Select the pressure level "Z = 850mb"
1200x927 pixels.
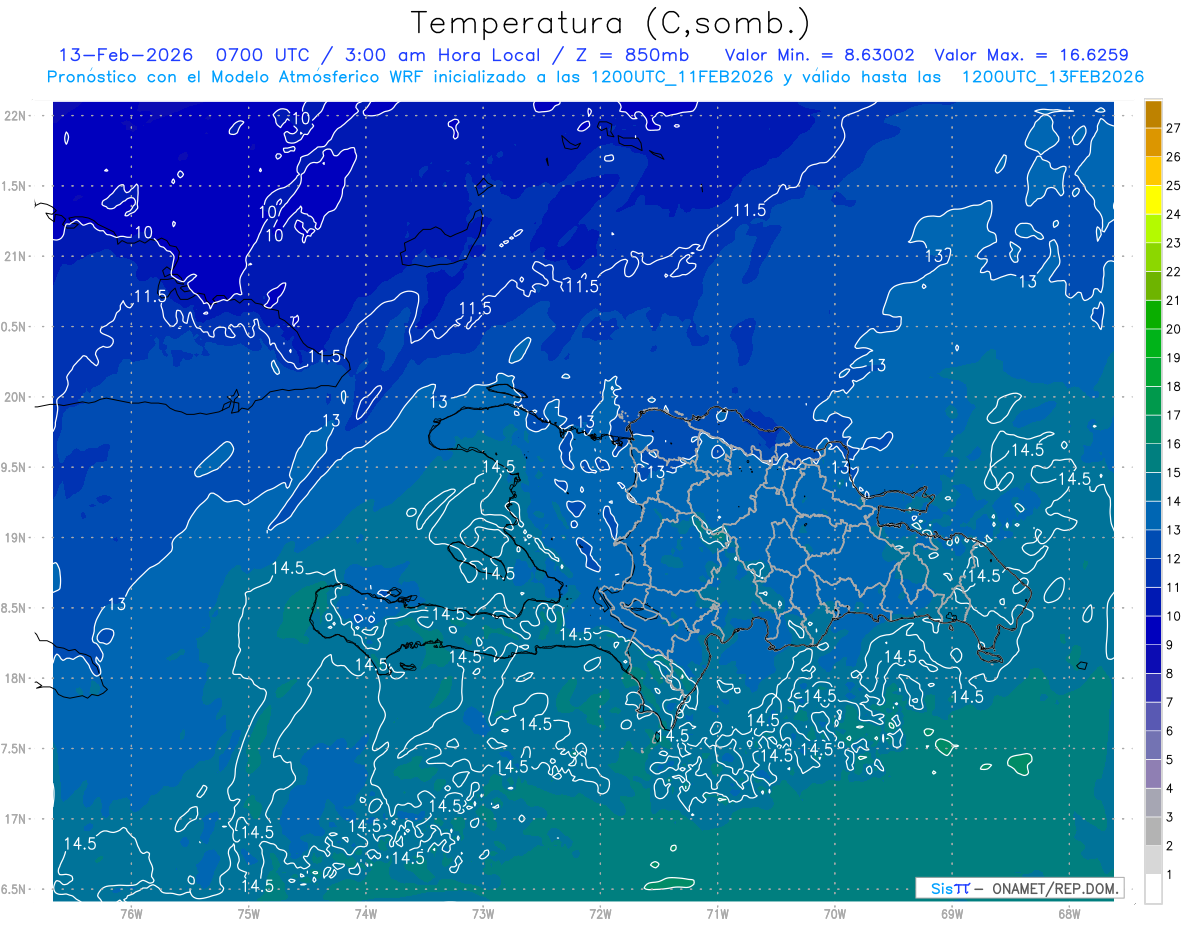pyautogui.click(x=631, y=55)
